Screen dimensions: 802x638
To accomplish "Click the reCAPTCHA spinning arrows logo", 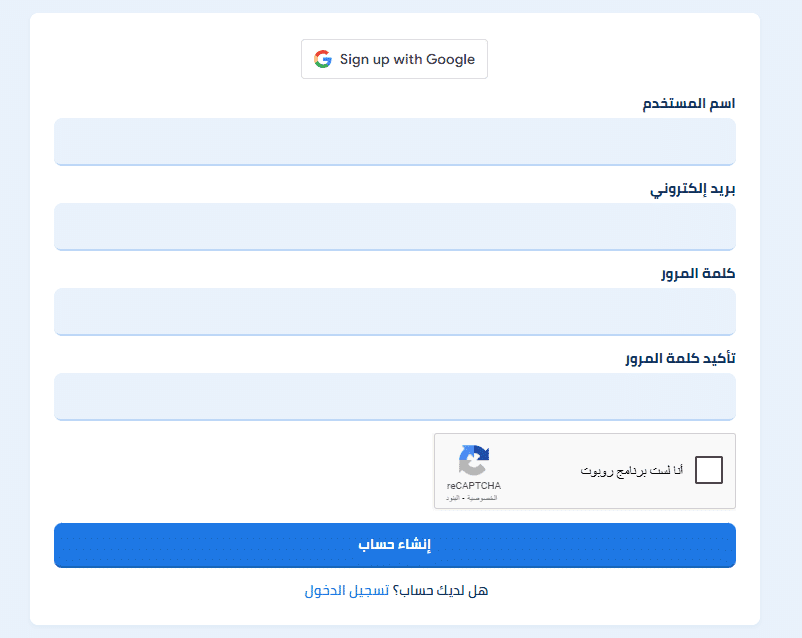I will (x=474, y=461).
